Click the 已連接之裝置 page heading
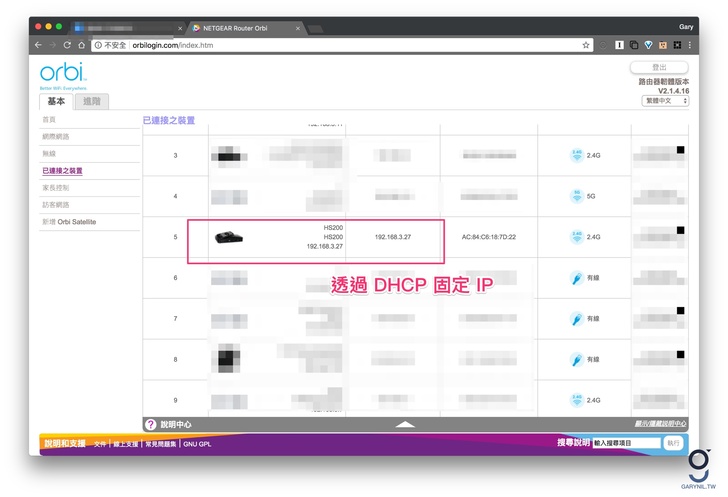 [169, 120]
